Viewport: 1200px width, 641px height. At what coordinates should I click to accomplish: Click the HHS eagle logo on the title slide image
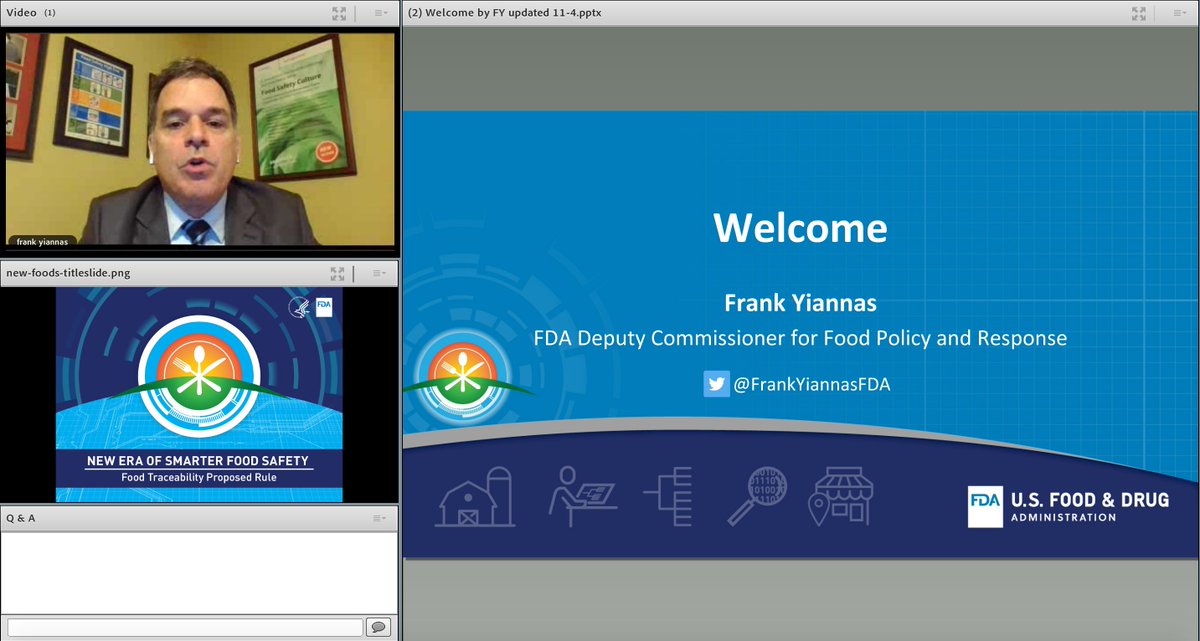point(299,308)
